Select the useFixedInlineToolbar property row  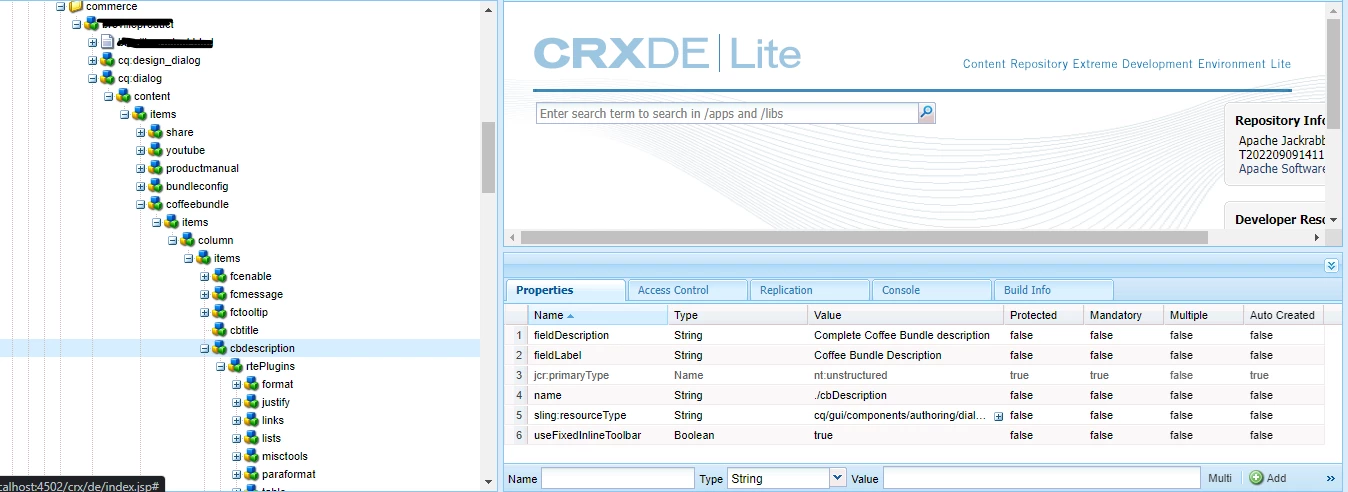pos(914,435)
